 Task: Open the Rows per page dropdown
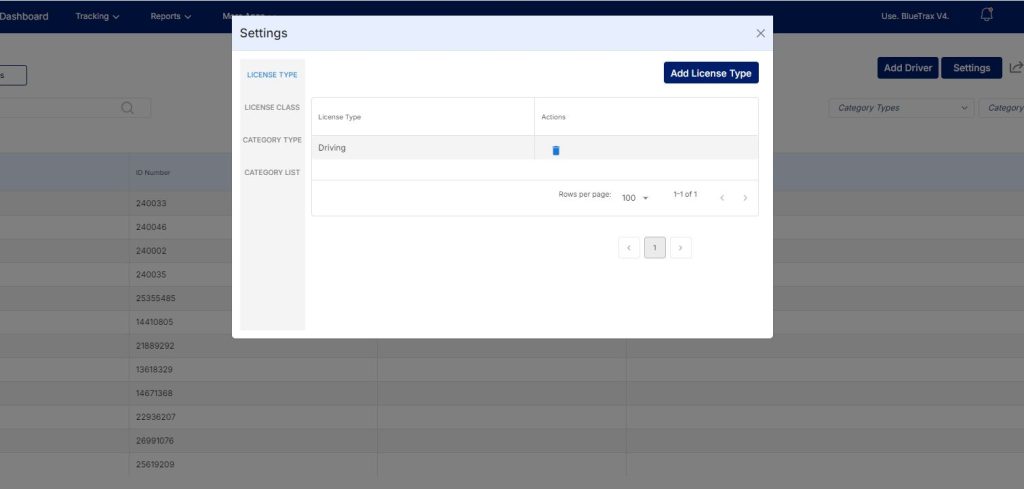click(634, 198)
